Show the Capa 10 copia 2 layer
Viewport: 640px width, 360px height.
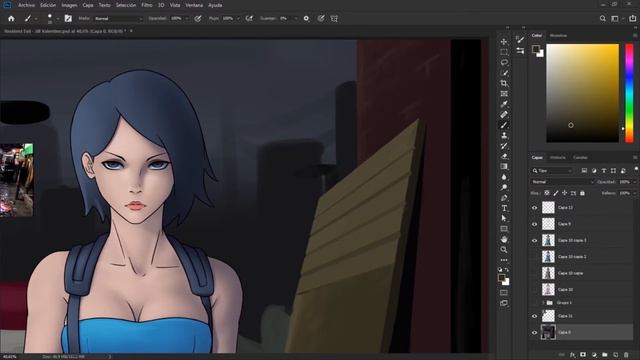[535, 257]
